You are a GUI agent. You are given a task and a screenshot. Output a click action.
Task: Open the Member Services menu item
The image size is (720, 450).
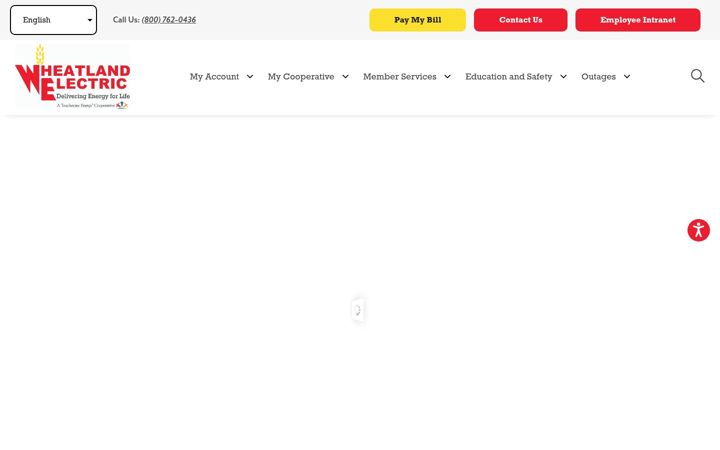tap(399, 77)
